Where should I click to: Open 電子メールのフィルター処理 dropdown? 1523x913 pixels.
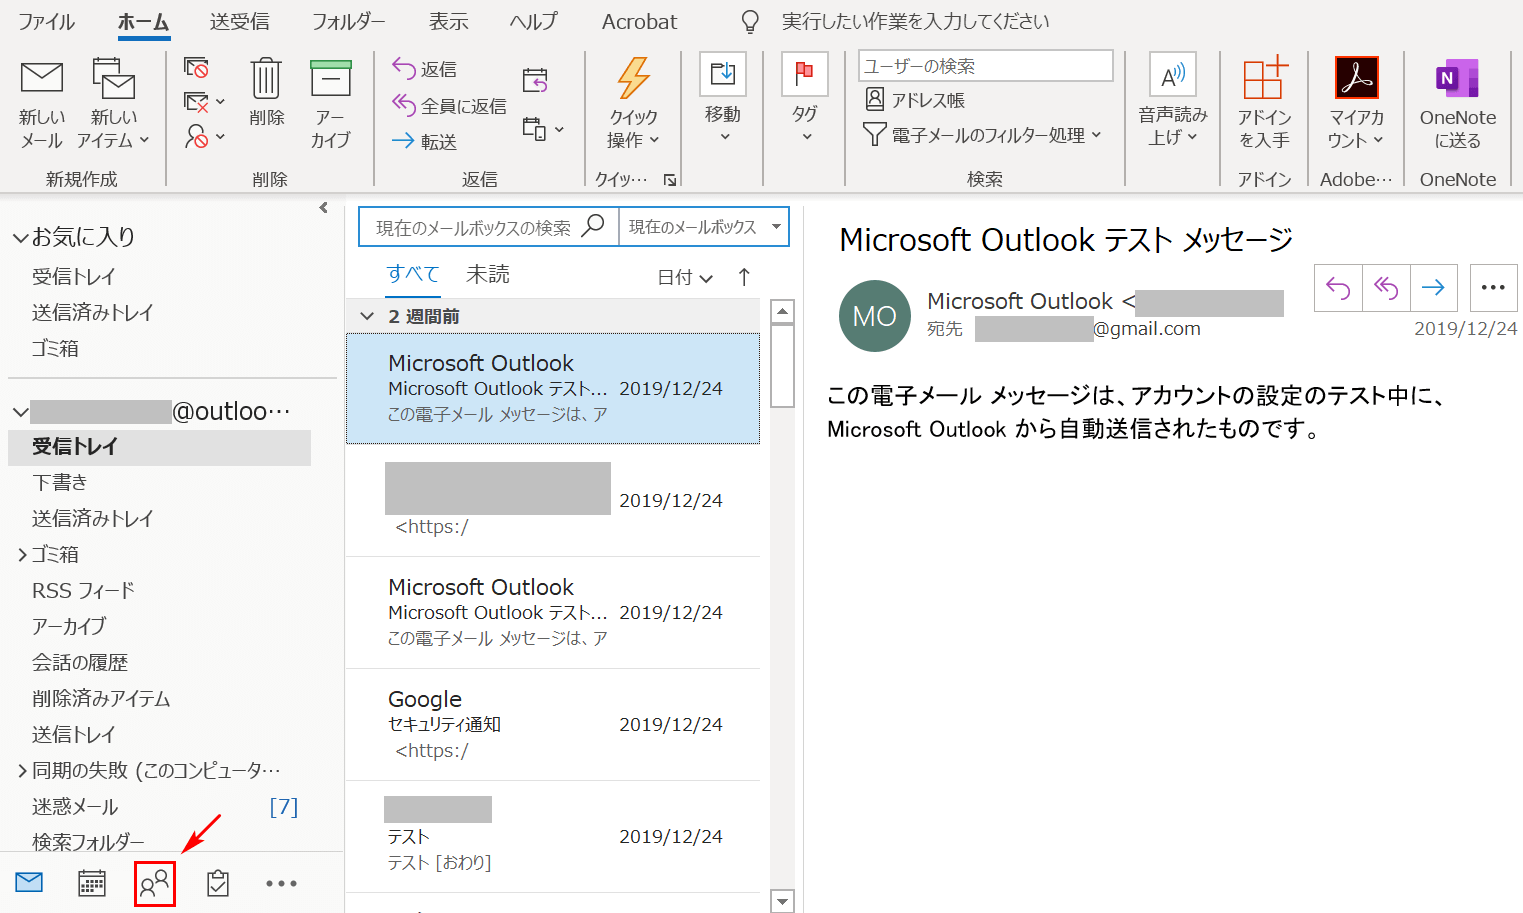[982, 134]
